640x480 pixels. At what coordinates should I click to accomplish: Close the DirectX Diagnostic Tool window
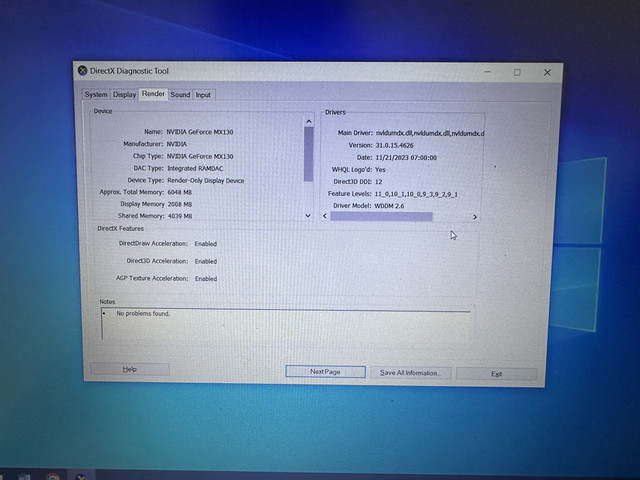pos(547,73)
